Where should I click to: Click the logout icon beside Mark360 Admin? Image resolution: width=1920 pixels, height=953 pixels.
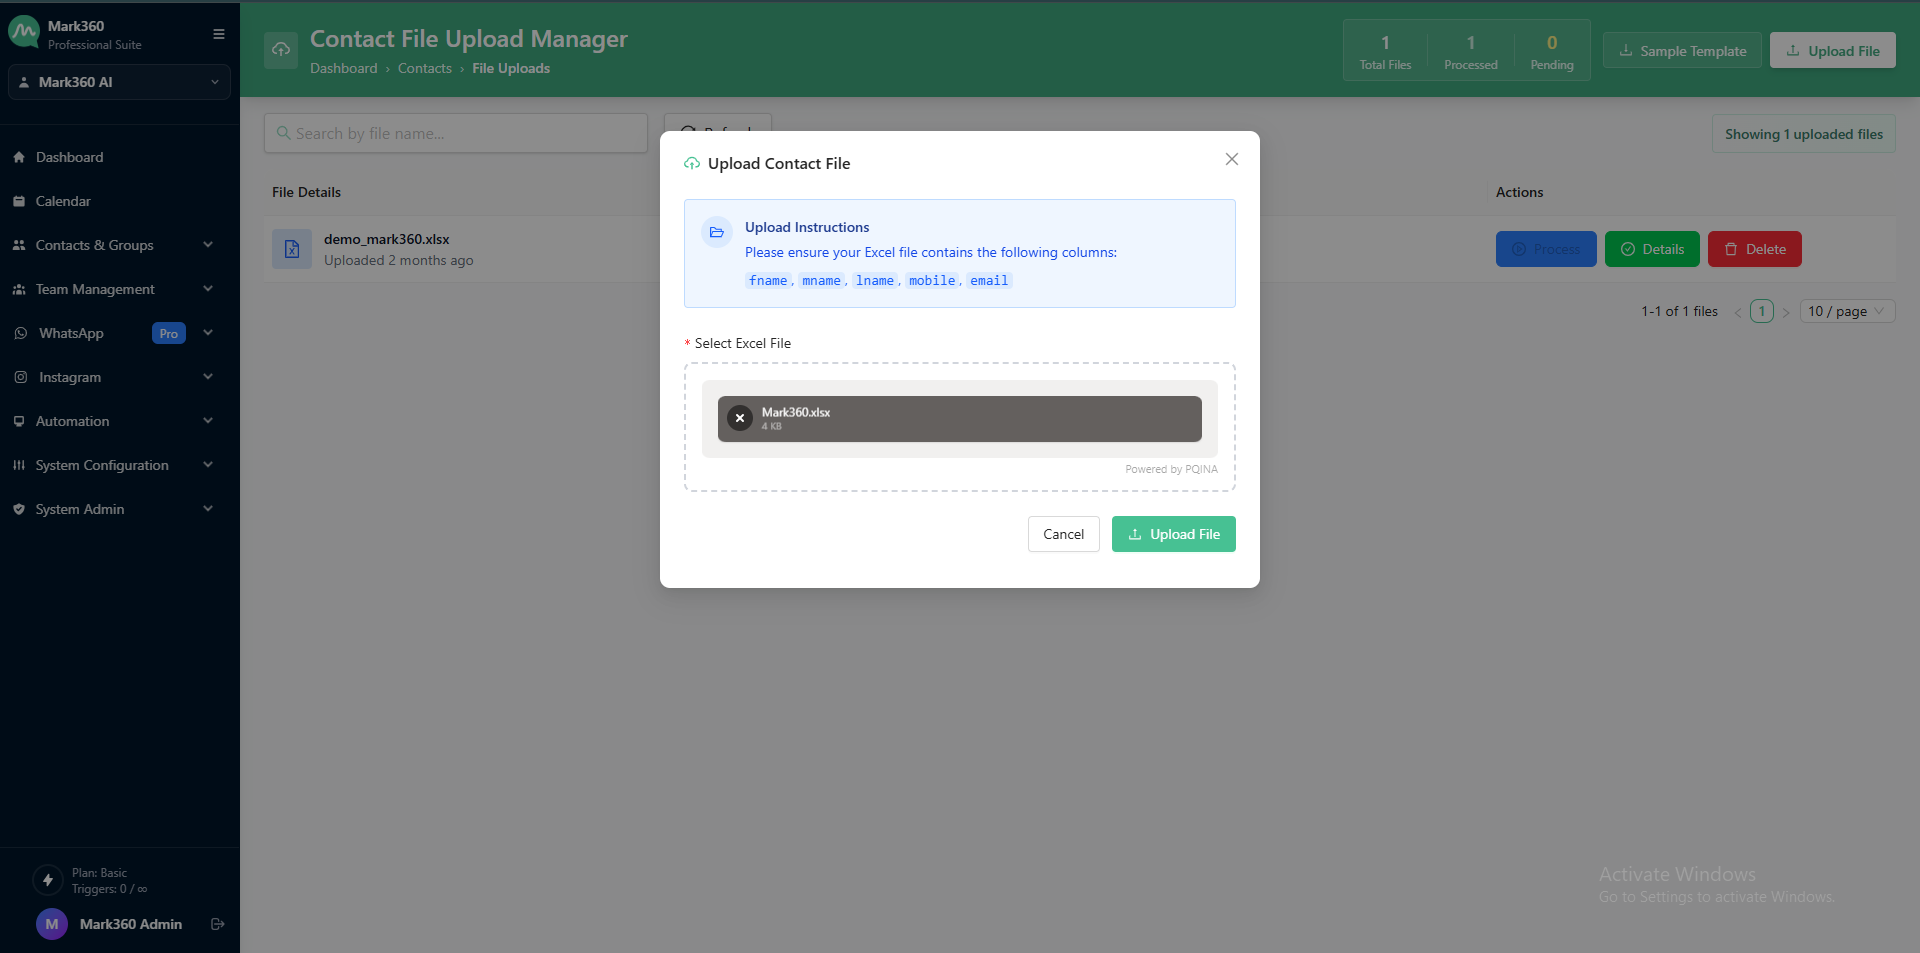coord(217,924)
